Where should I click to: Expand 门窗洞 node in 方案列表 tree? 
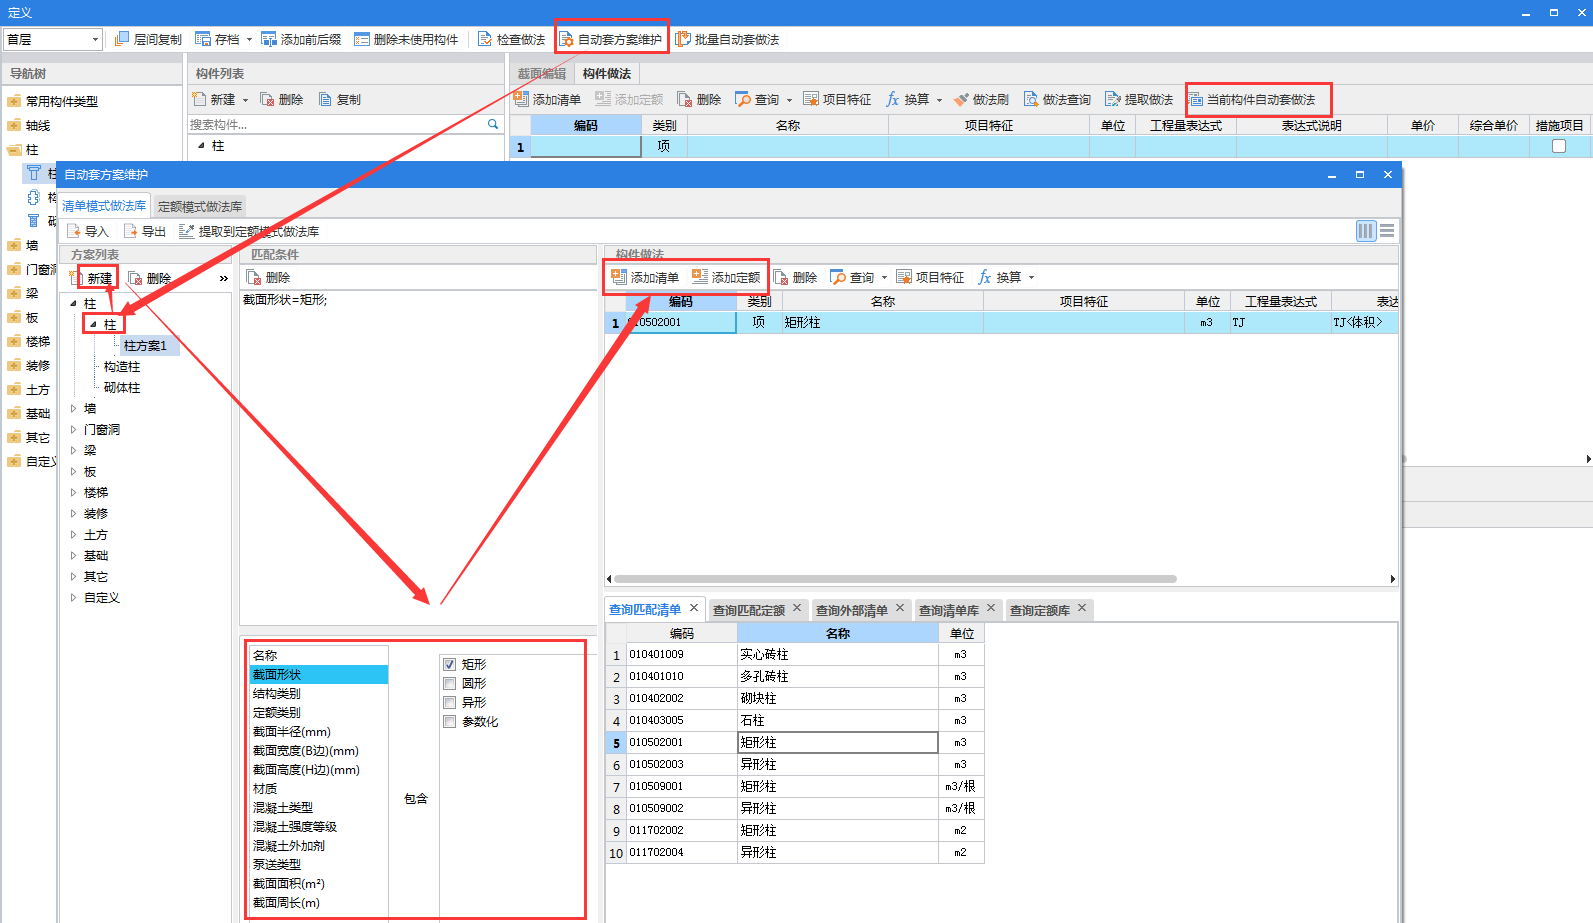(73, 429)
